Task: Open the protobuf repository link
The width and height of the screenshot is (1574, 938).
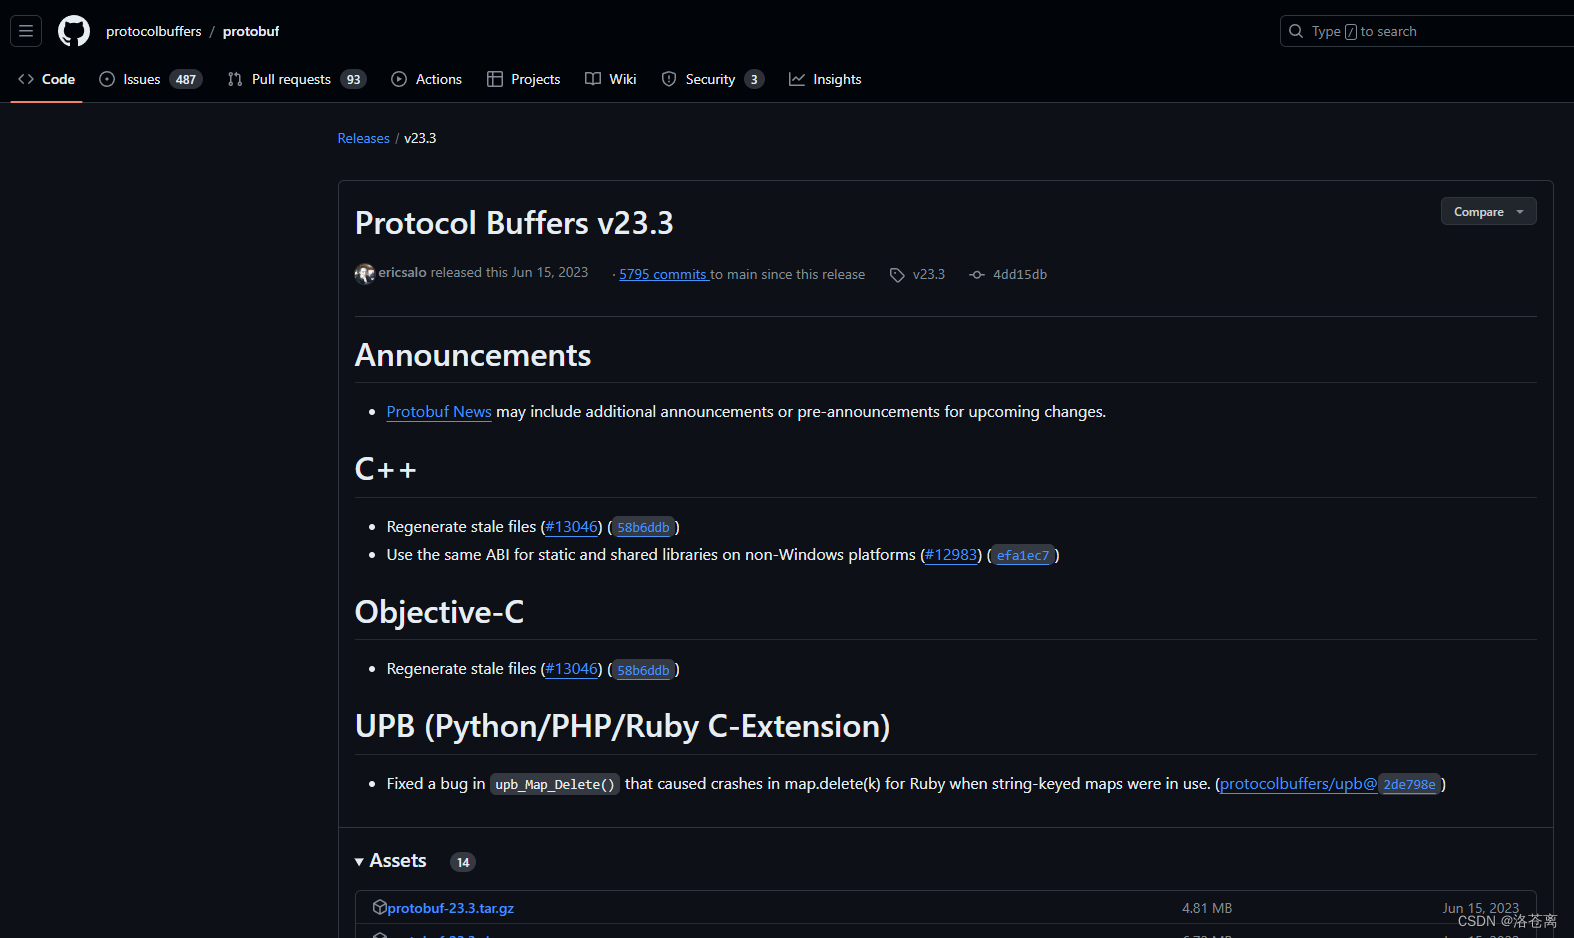Action: (251, 31)
